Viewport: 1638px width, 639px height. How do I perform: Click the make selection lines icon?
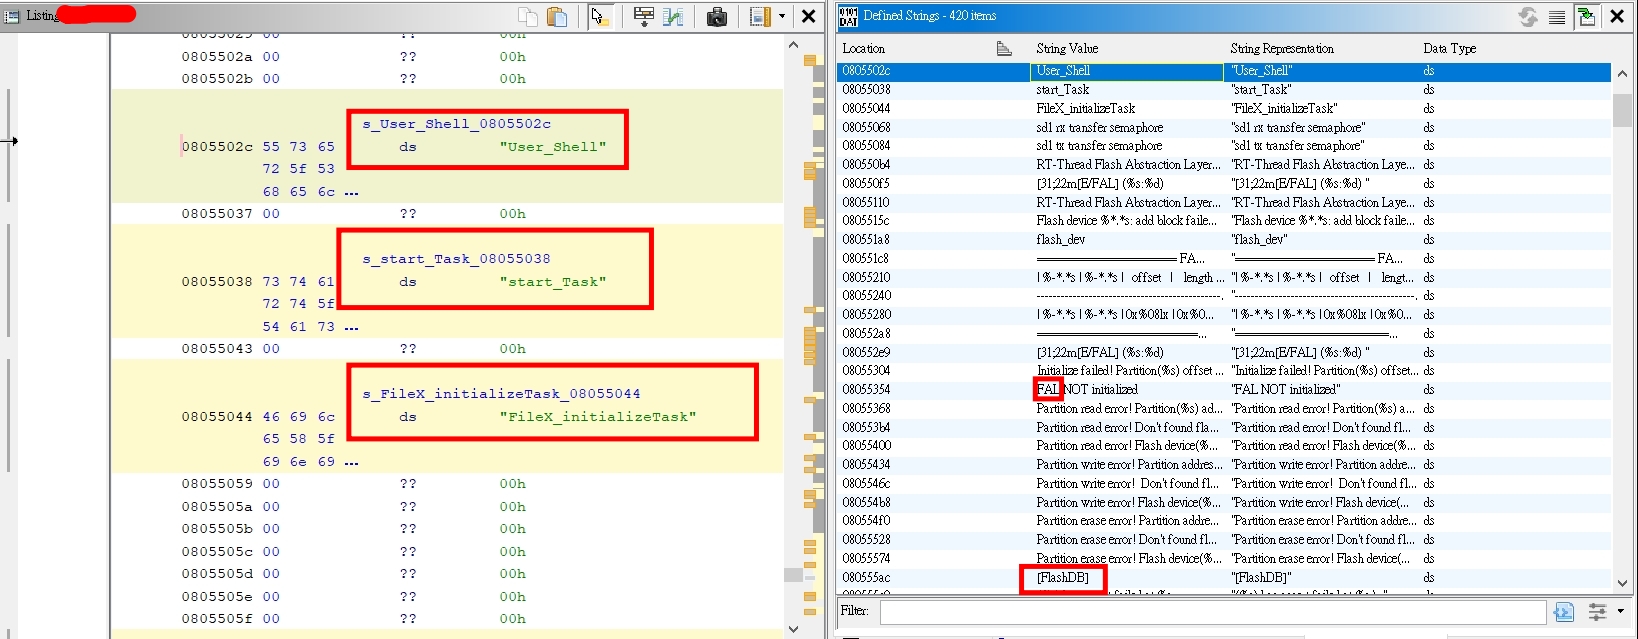[1557, 16]
